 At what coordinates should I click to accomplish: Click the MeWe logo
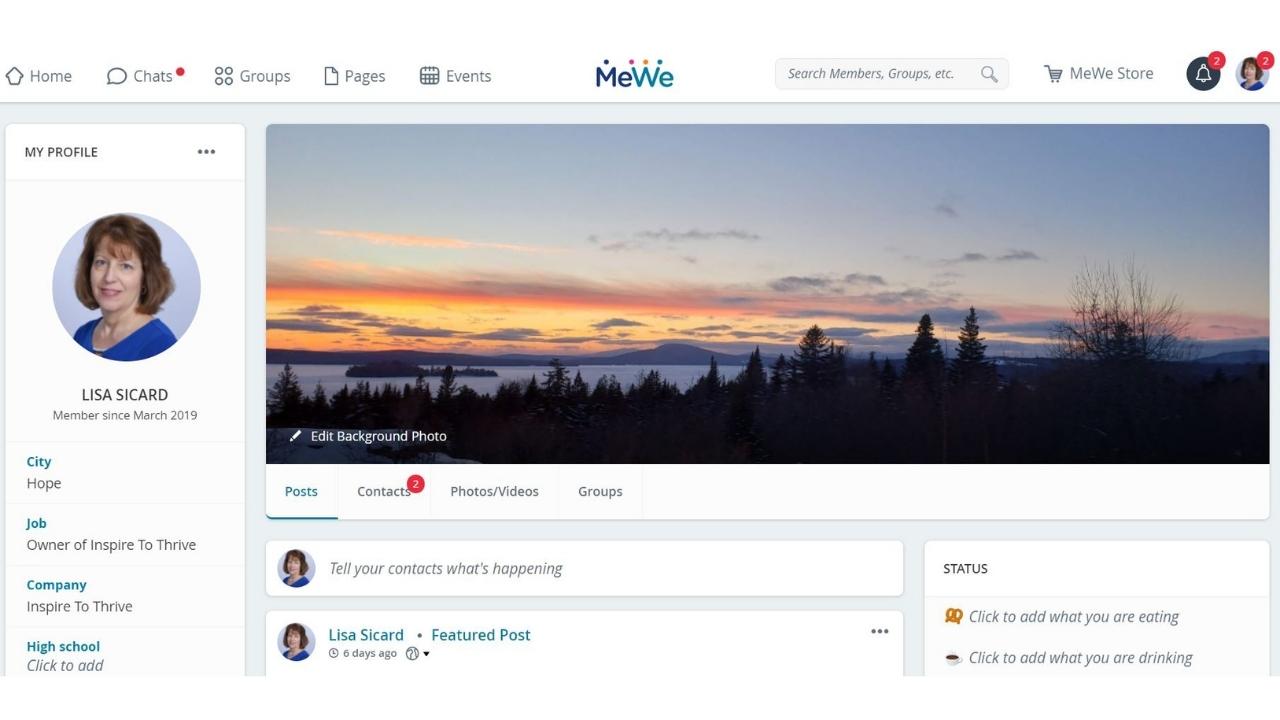point(635,73)
